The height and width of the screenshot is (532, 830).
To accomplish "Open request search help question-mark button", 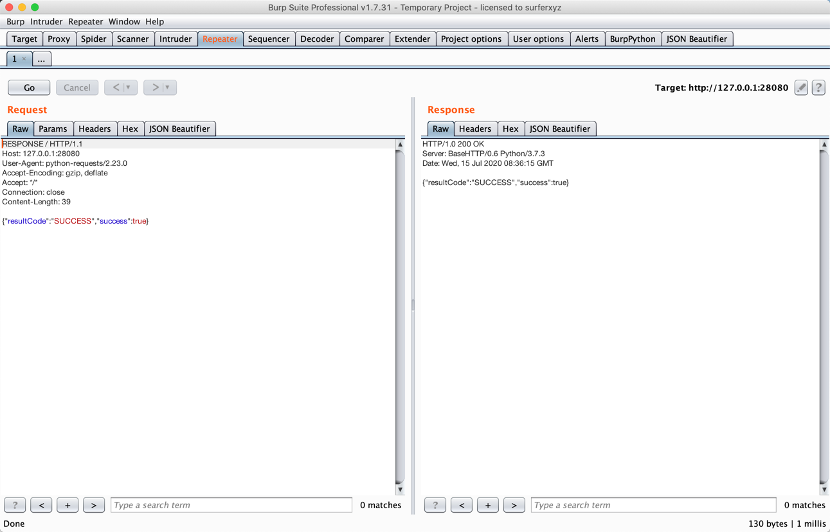I will pos(15,505).
